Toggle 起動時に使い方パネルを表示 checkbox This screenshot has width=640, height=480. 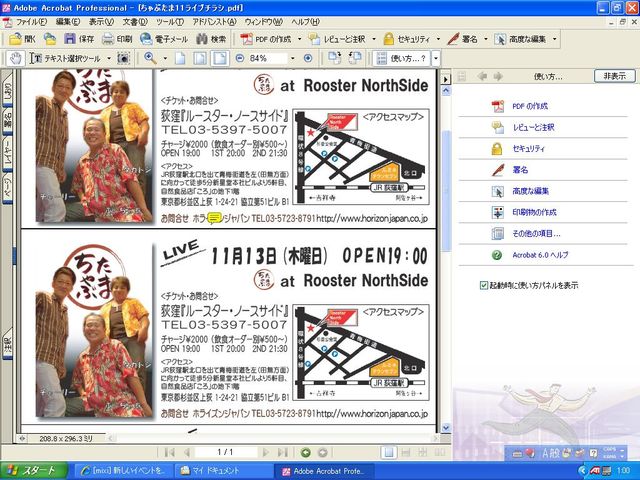[x=483, y=285]
